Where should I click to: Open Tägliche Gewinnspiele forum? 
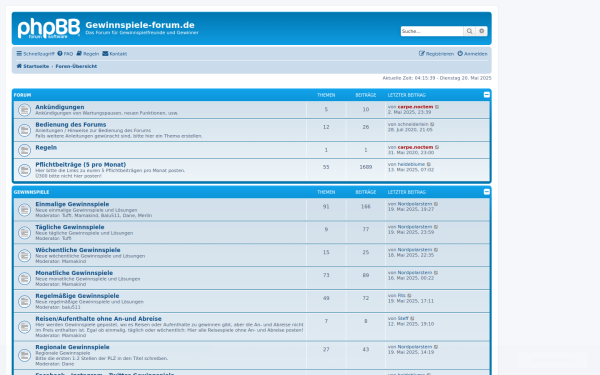click(x=70, y=227)
